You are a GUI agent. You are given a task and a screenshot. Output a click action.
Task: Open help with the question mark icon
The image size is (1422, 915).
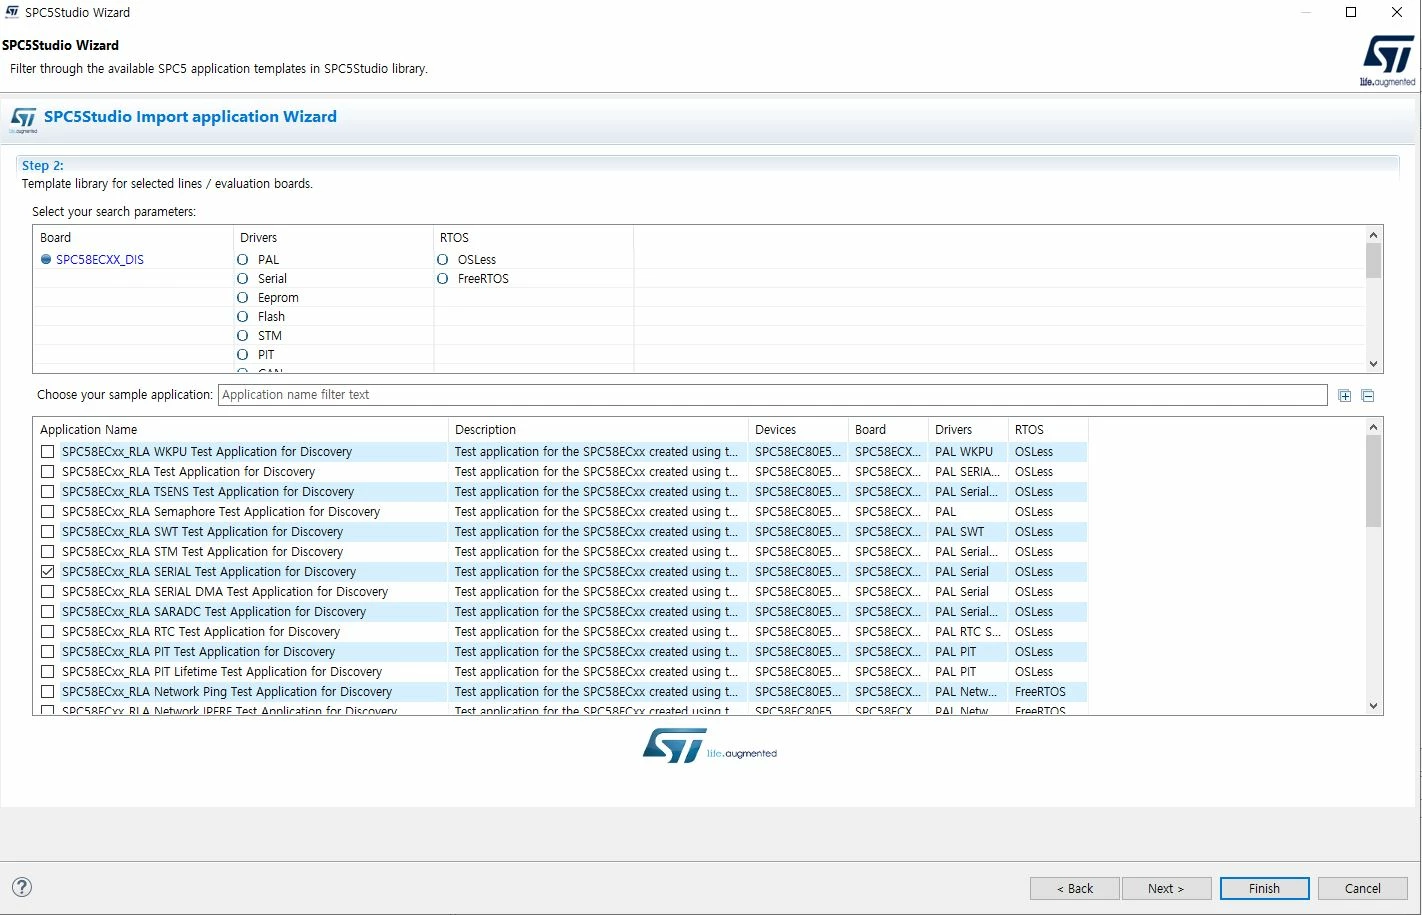[22, 887]
